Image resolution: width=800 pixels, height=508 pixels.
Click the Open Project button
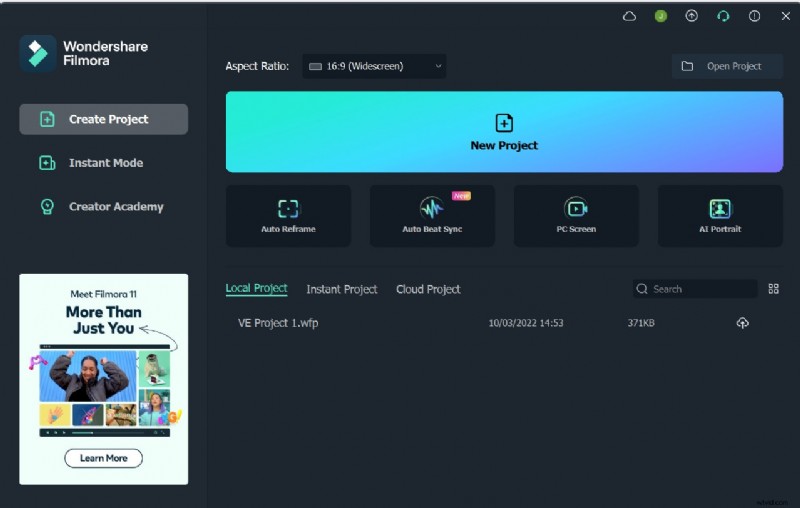[727, 67]
